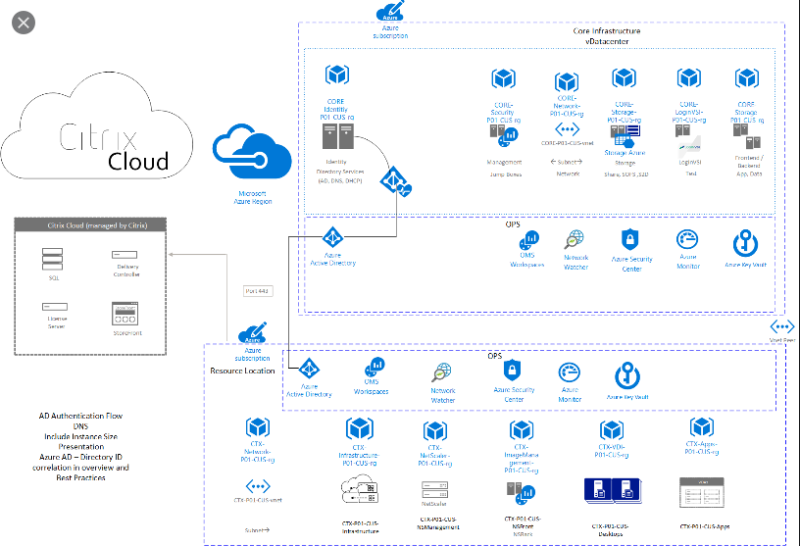Image resolution: width=800 pixels, height=546 pixels.
Task: Click the StoreFront icon
Action: pos(125,313)
